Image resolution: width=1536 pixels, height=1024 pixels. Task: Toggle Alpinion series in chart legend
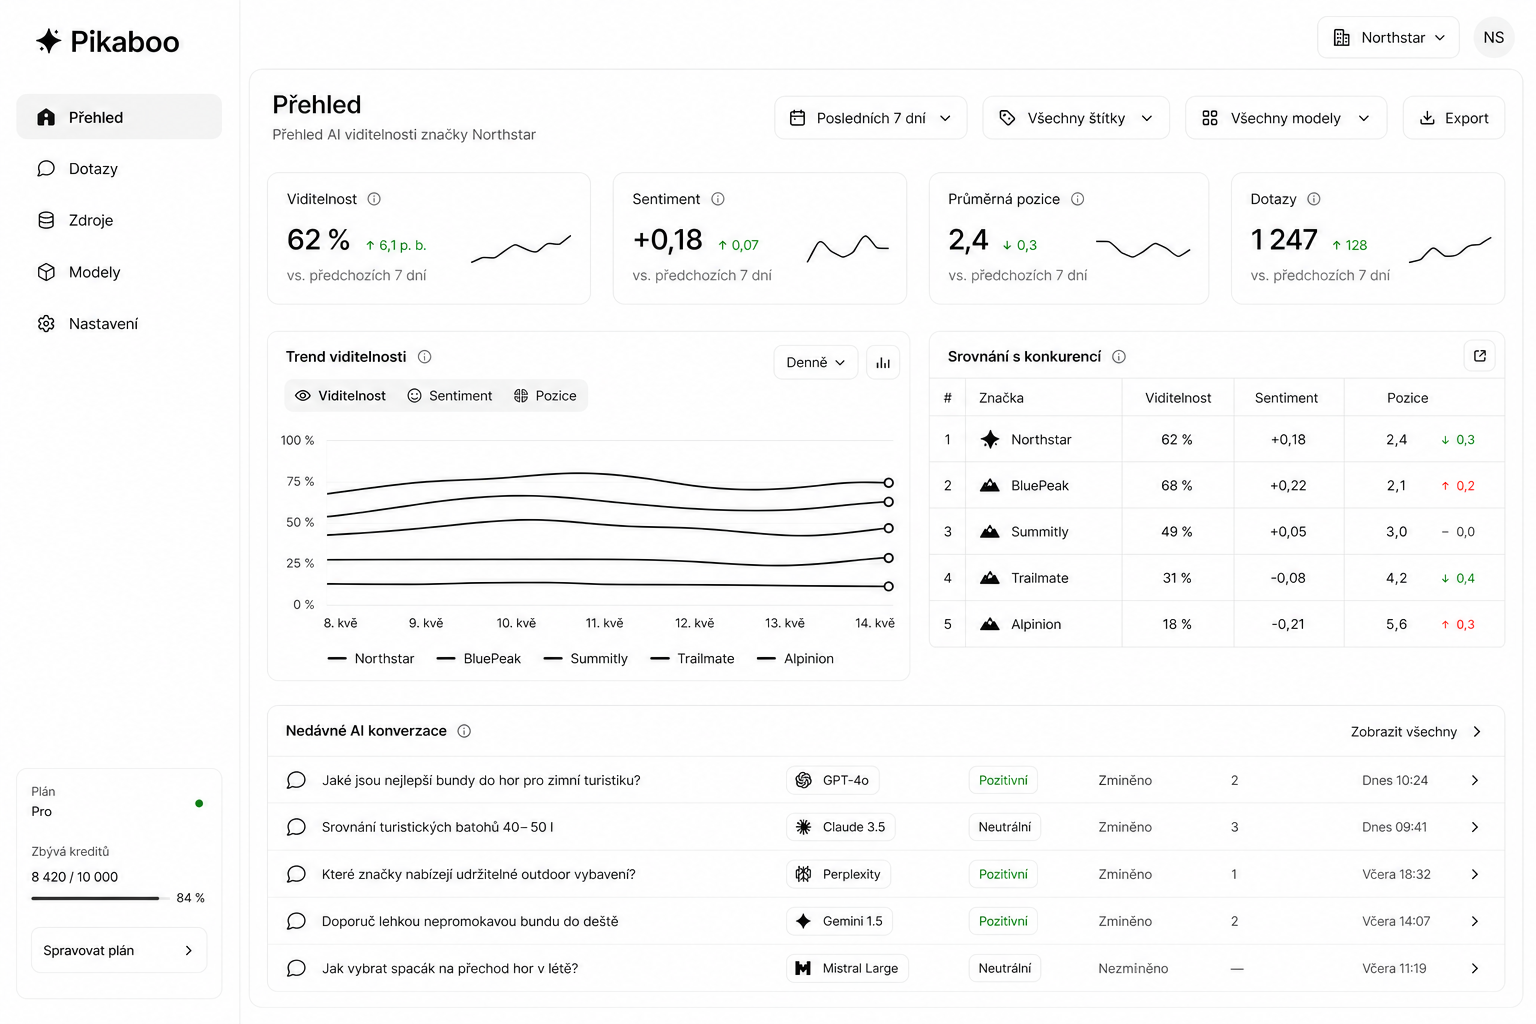coord(796,658)
